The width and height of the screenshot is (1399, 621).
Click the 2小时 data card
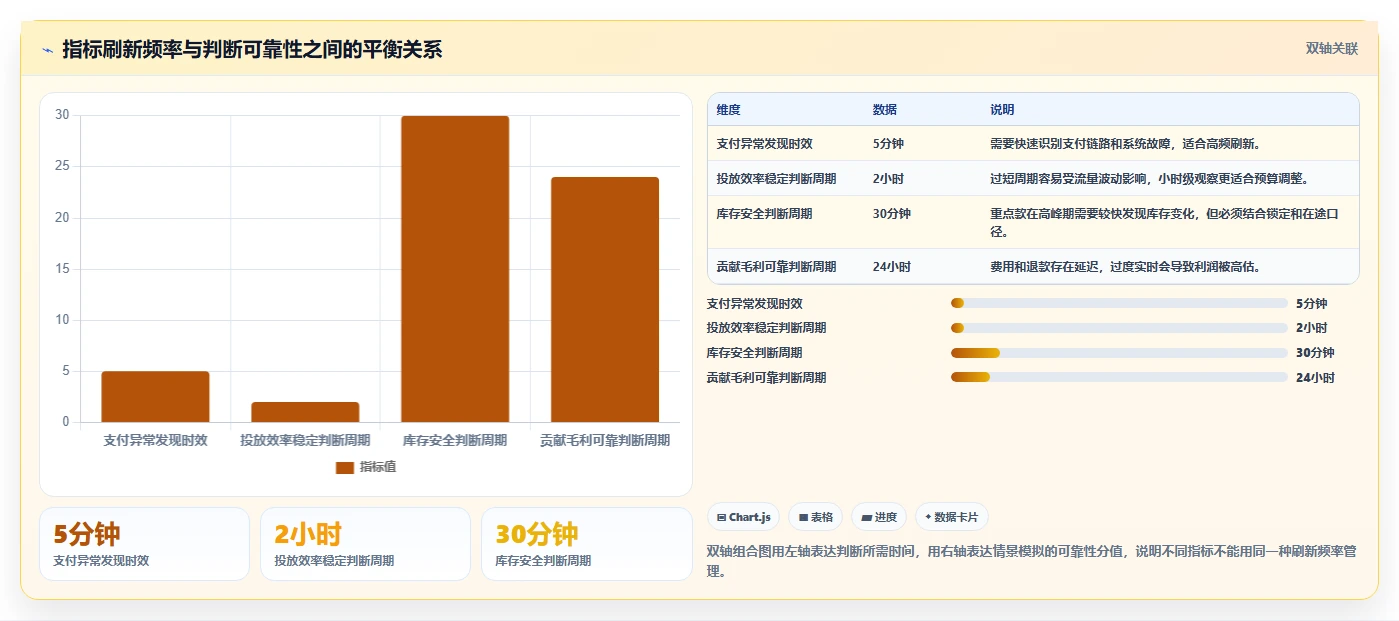tap(365, 544)
